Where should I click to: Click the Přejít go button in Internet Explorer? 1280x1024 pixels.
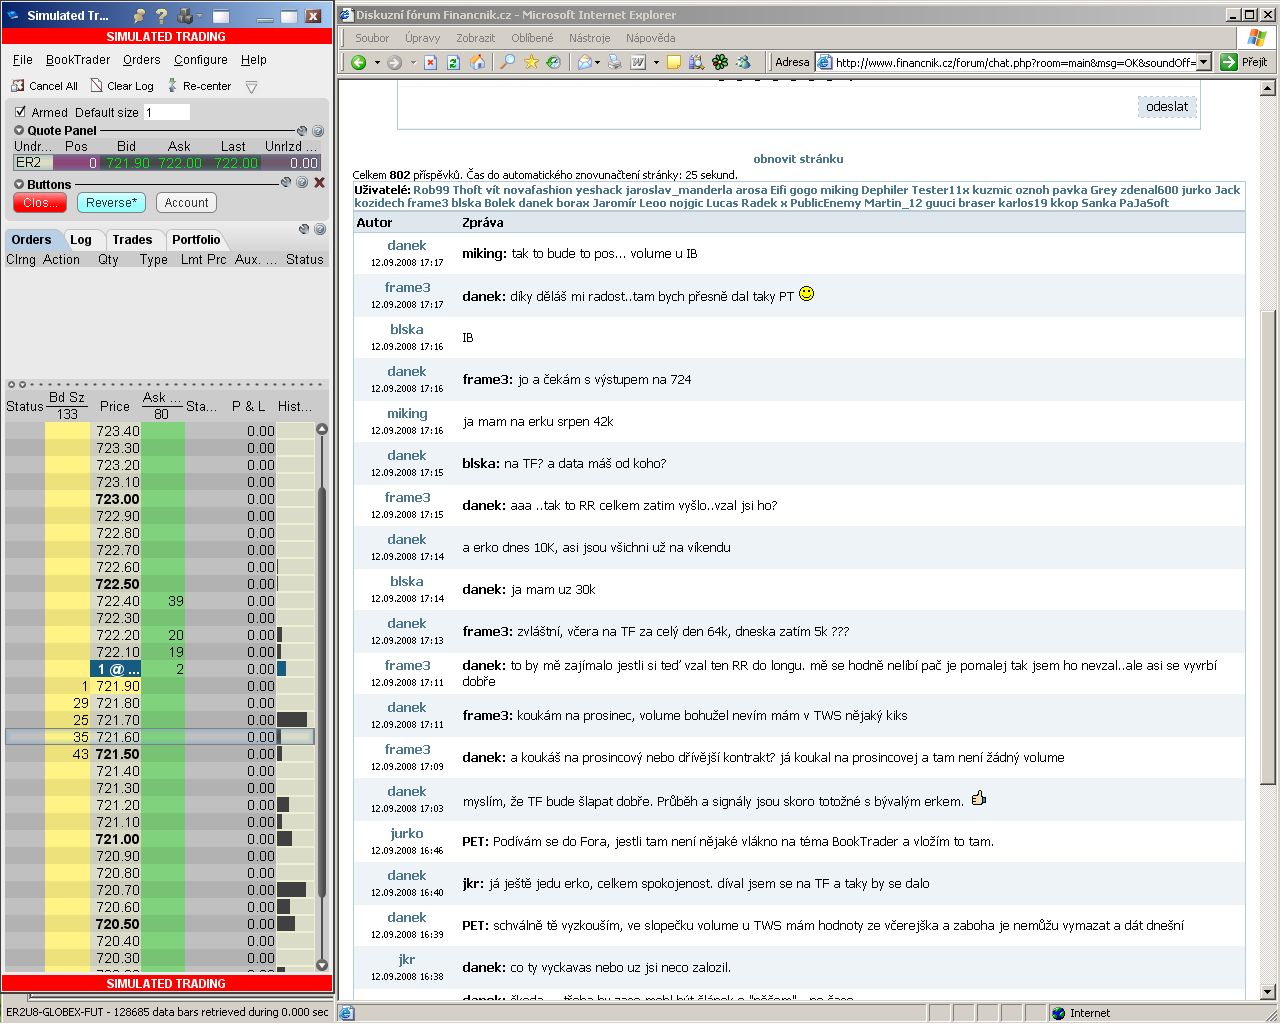click(1245, 62)
